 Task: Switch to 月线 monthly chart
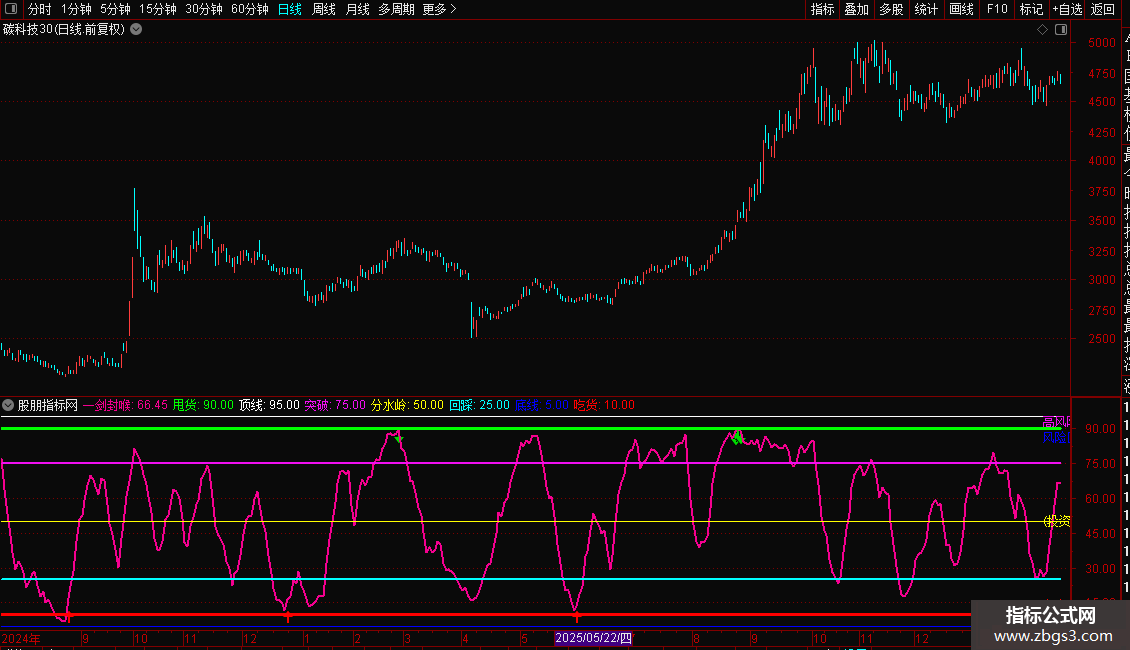pyautogui.click(x=357, y=9)
